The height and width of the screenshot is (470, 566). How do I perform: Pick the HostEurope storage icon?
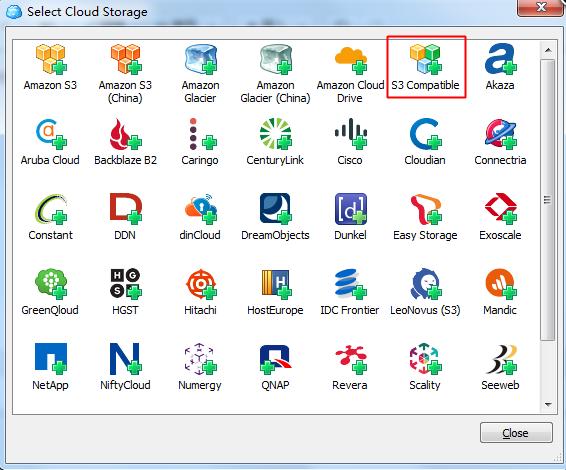(277, 284)
